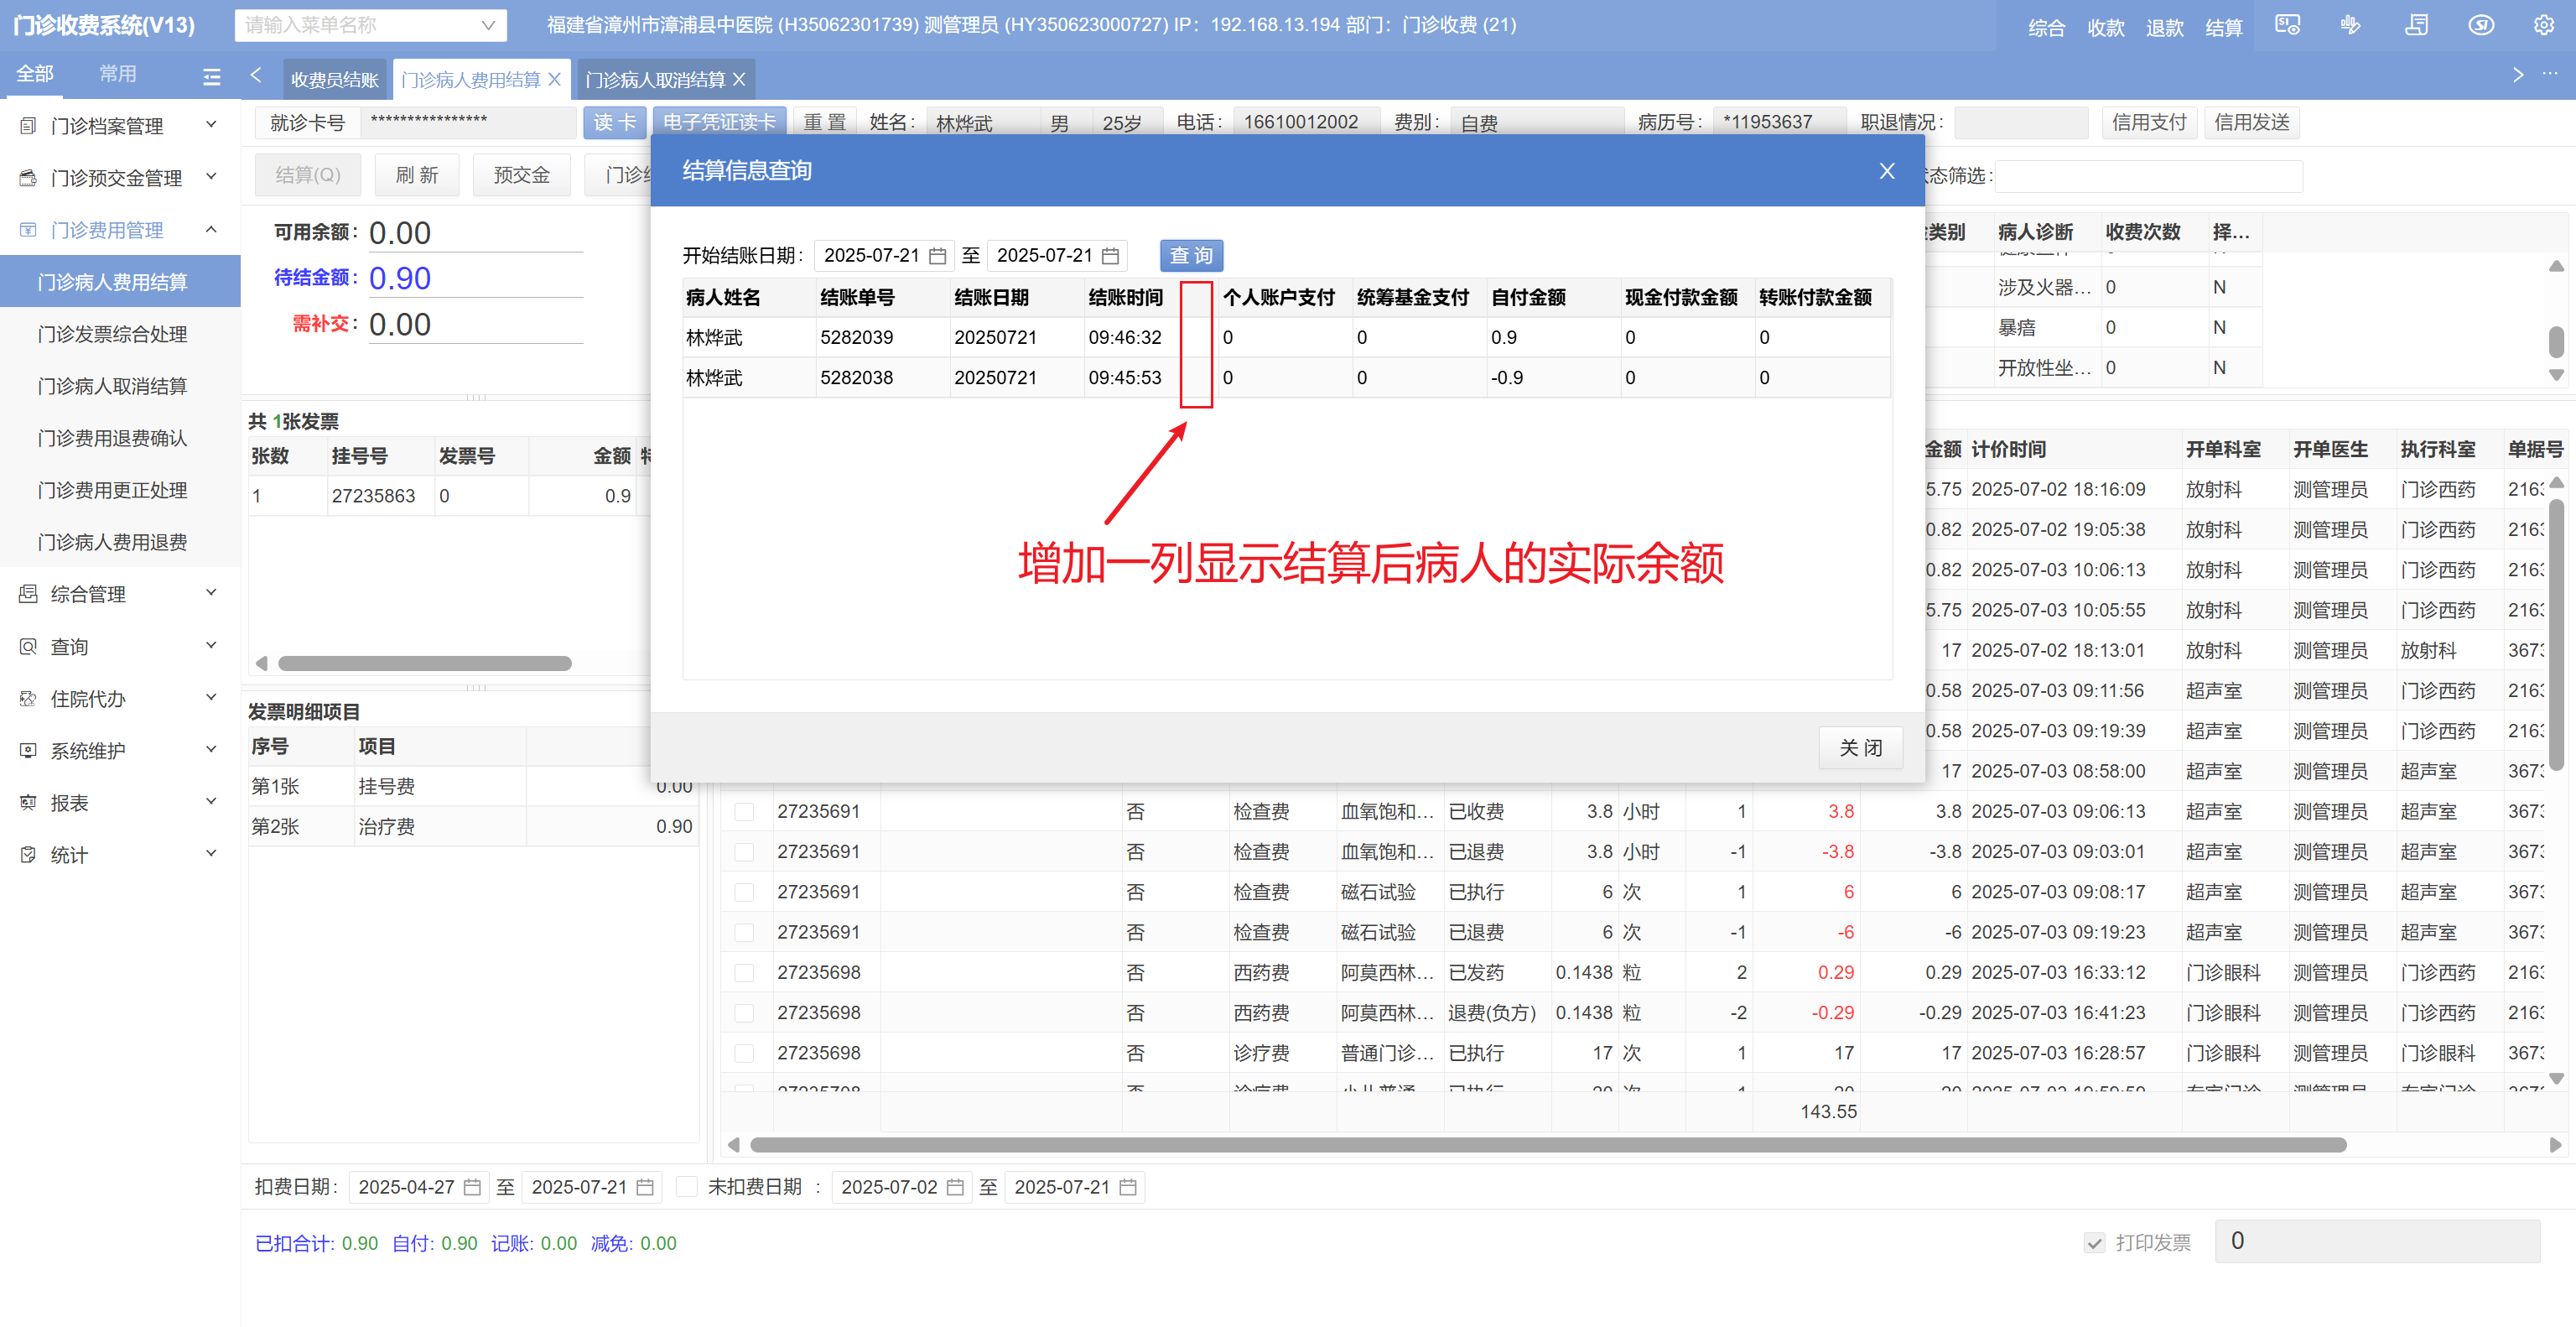Open start date calendar icon in dialog
2576x1327 pixels.
pyautogui.click(x=937, y=256)
